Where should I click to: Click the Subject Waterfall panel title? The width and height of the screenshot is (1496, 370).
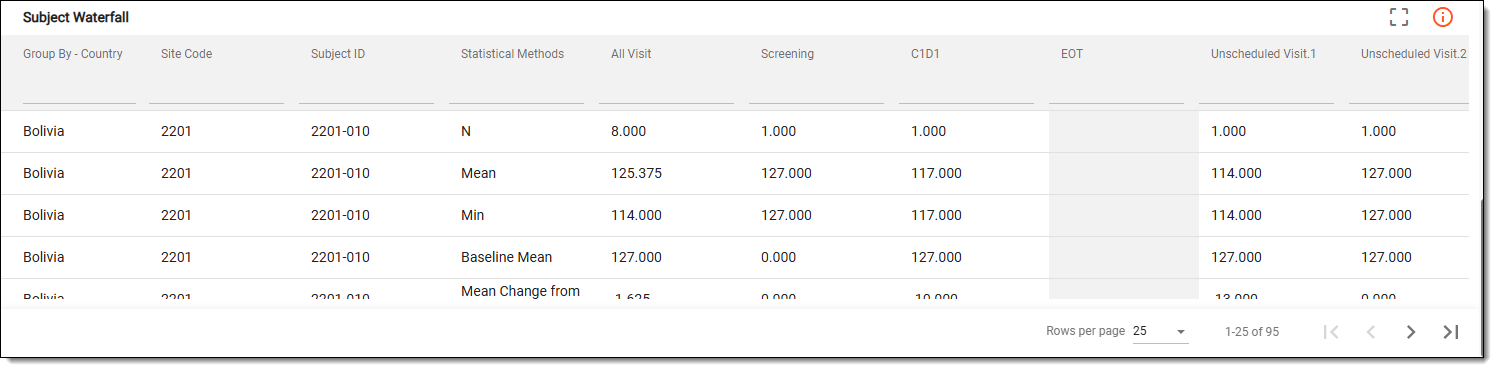point(76,17)
